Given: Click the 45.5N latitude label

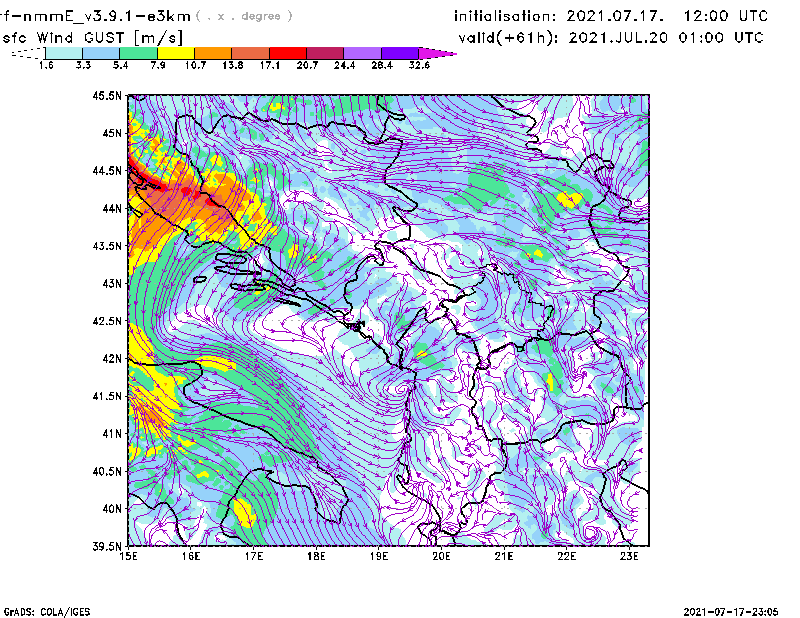Looking at the screenshot, I should (107, 95).
